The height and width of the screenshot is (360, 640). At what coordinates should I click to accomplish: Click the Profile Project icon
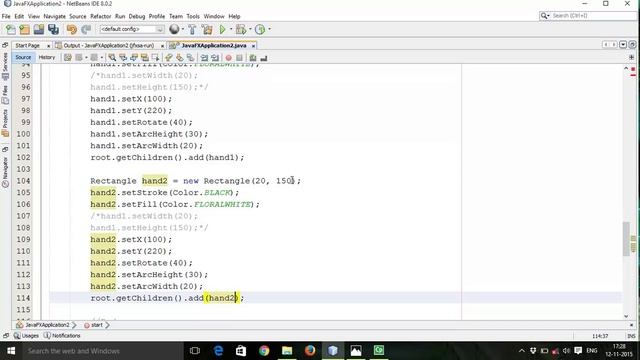tap(260, 29)
